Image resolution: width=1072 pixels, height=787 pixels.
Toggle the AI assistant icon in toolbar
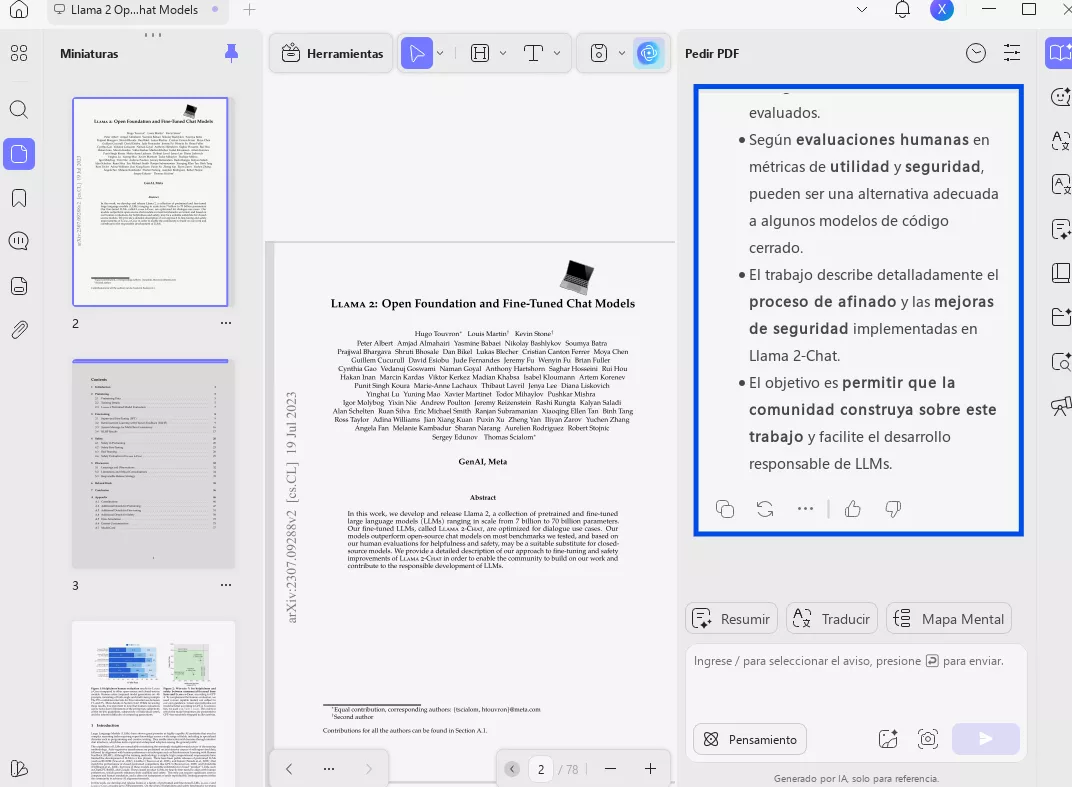click(x=648, y=53)
